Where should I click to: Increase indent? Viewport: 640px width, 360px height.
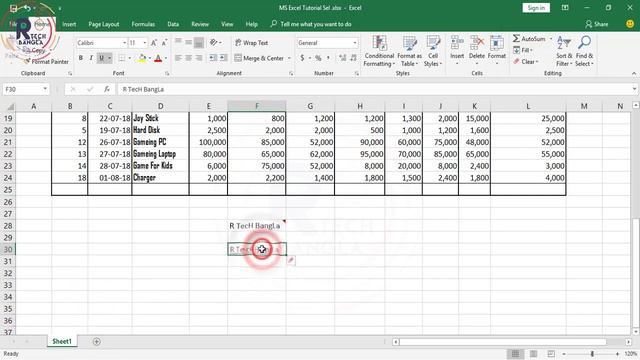223,58
